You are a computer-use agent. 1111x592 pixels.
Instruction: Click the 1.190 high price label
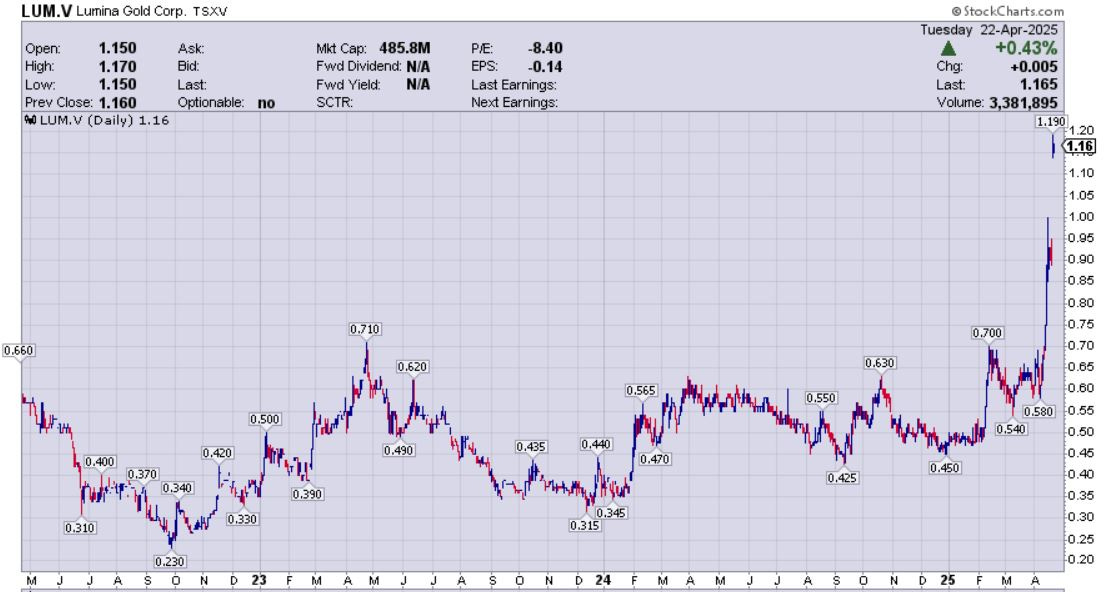coord(1051,122)
